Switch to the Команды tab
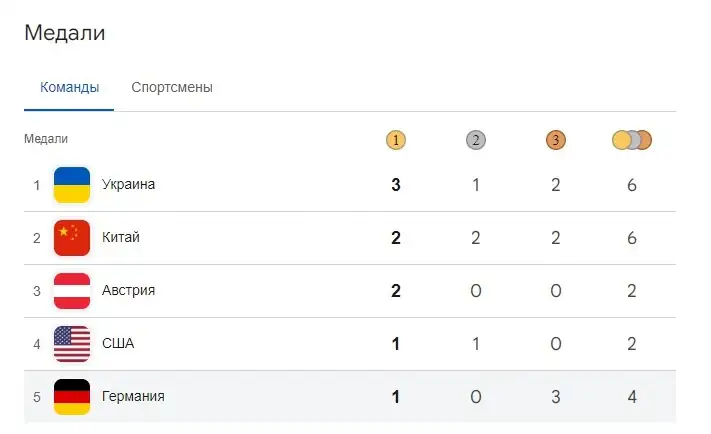The height and width of the screenshot is (434, 711). [x=70, y=88]
